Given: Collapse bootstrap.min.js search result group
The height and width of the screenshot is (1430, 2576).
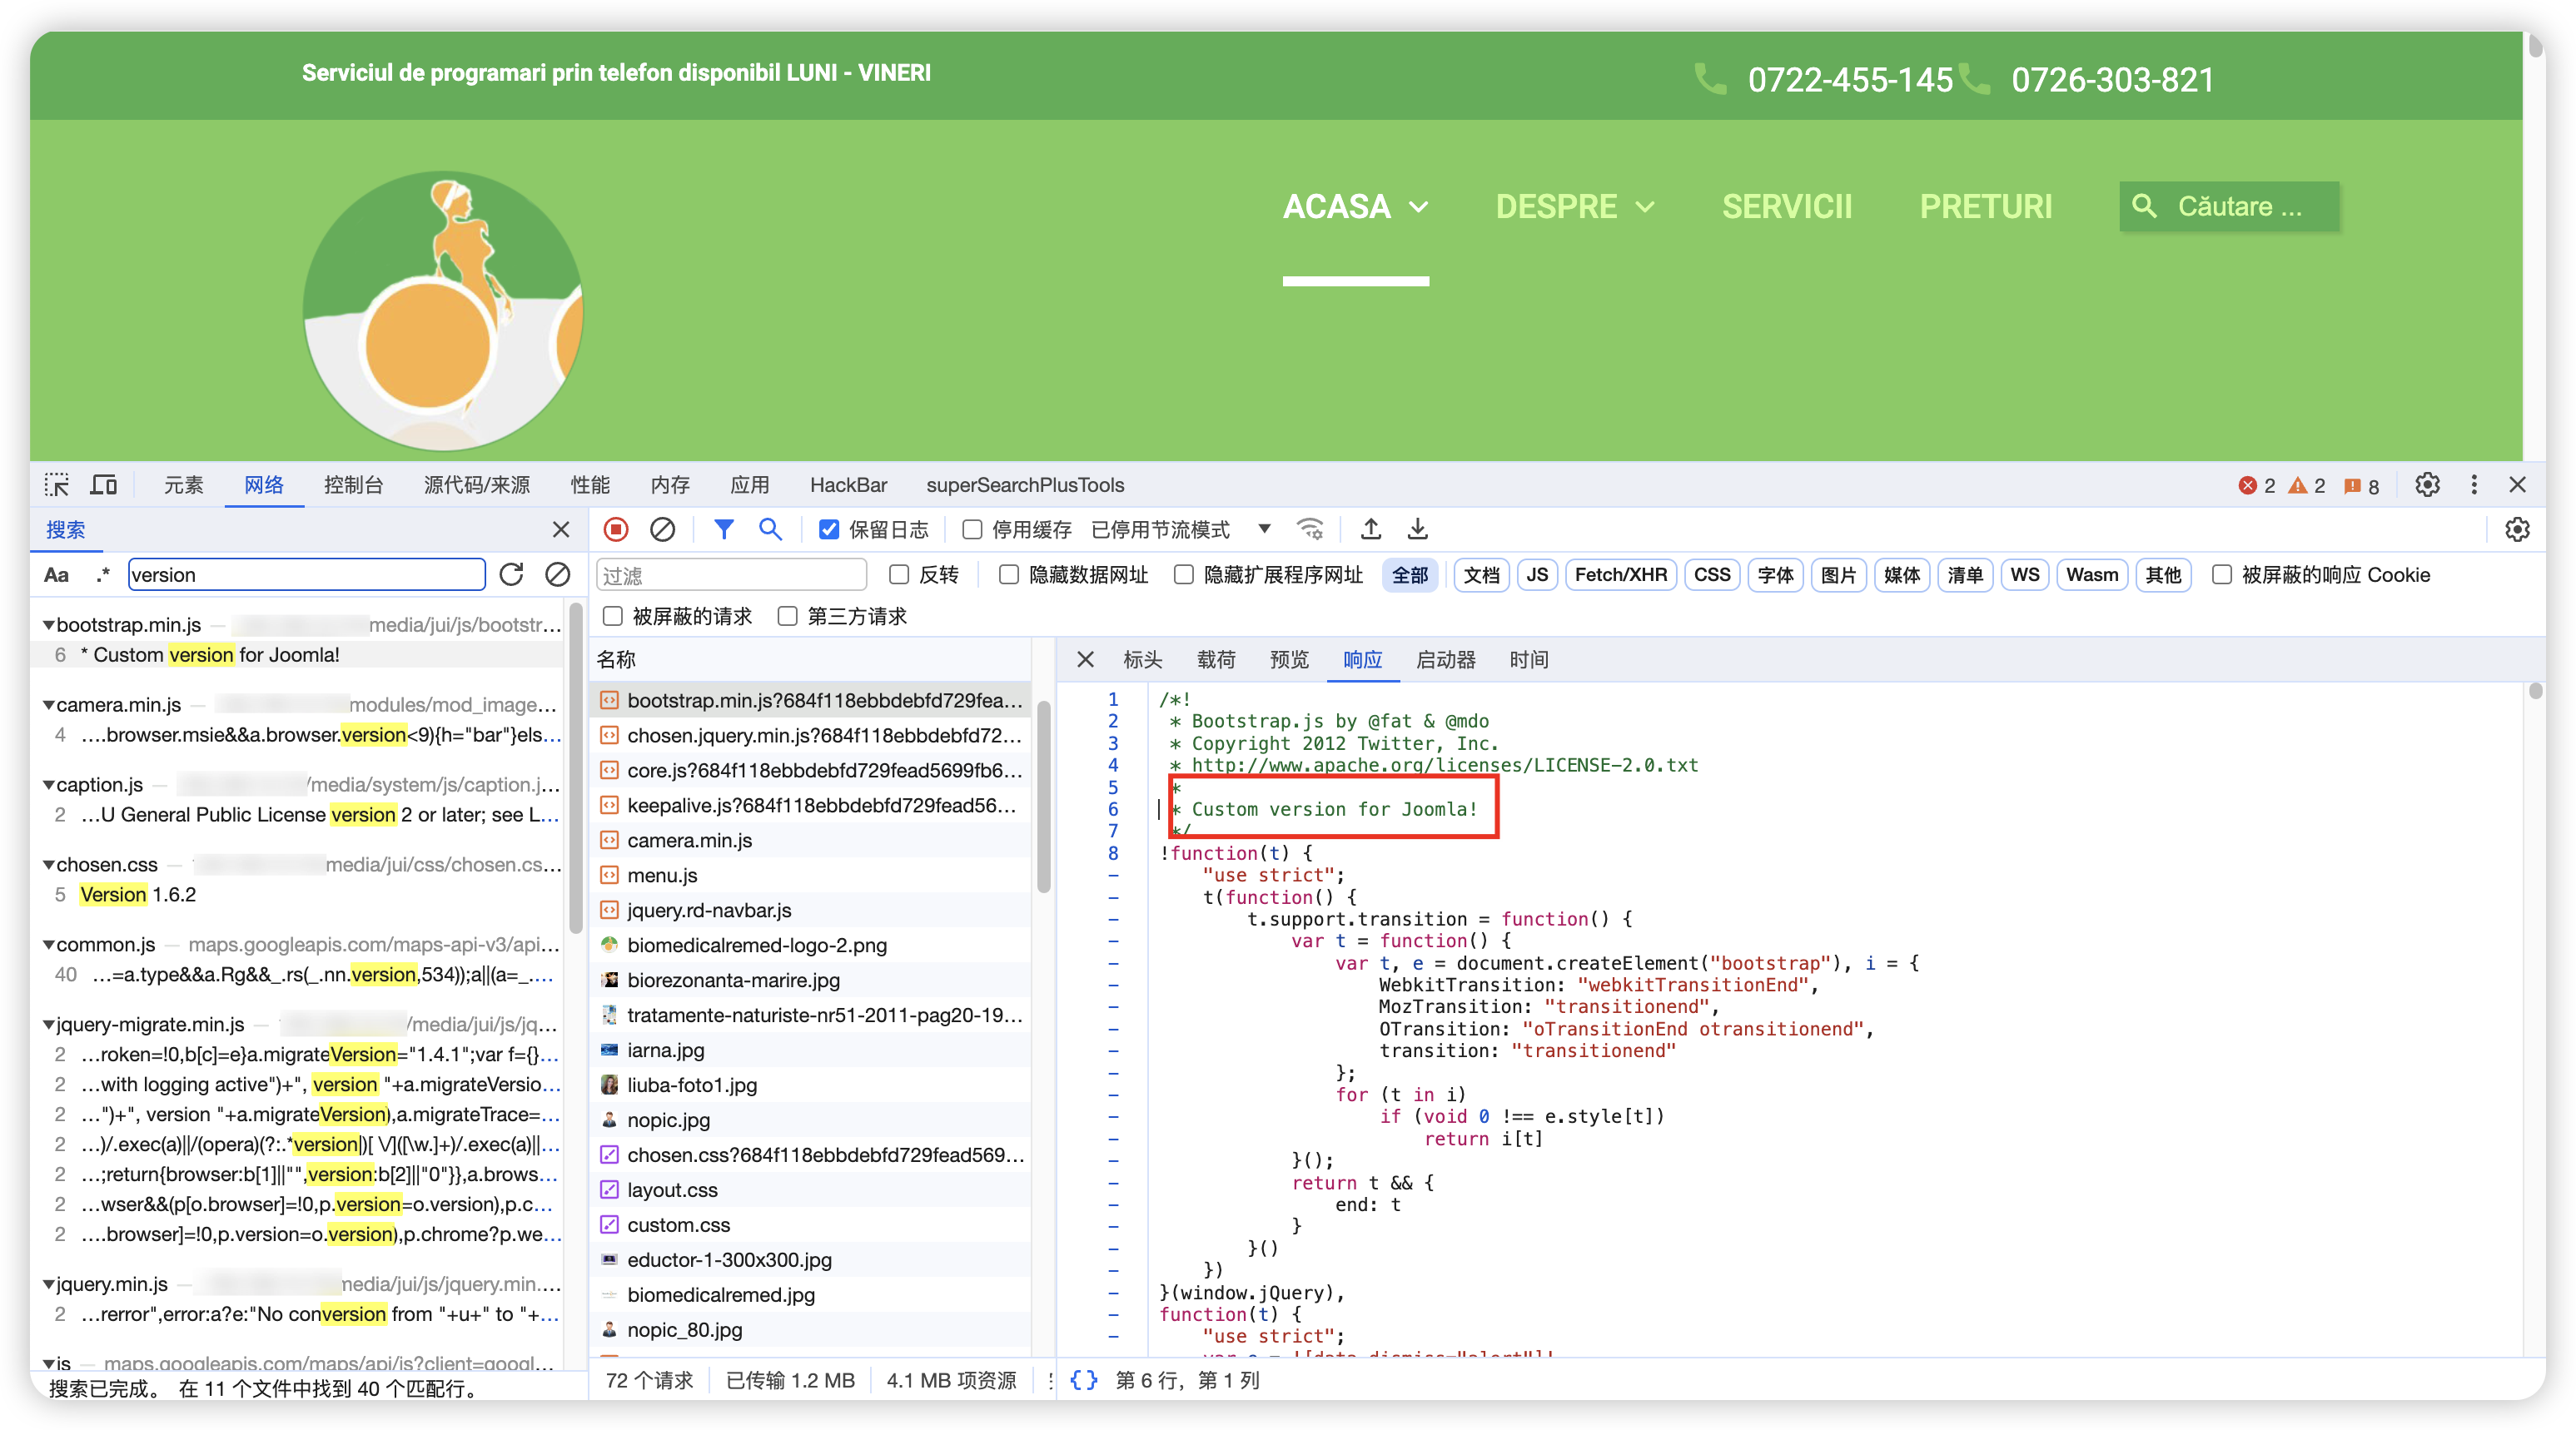Looking at the screenshot, I should coord(48,625).
